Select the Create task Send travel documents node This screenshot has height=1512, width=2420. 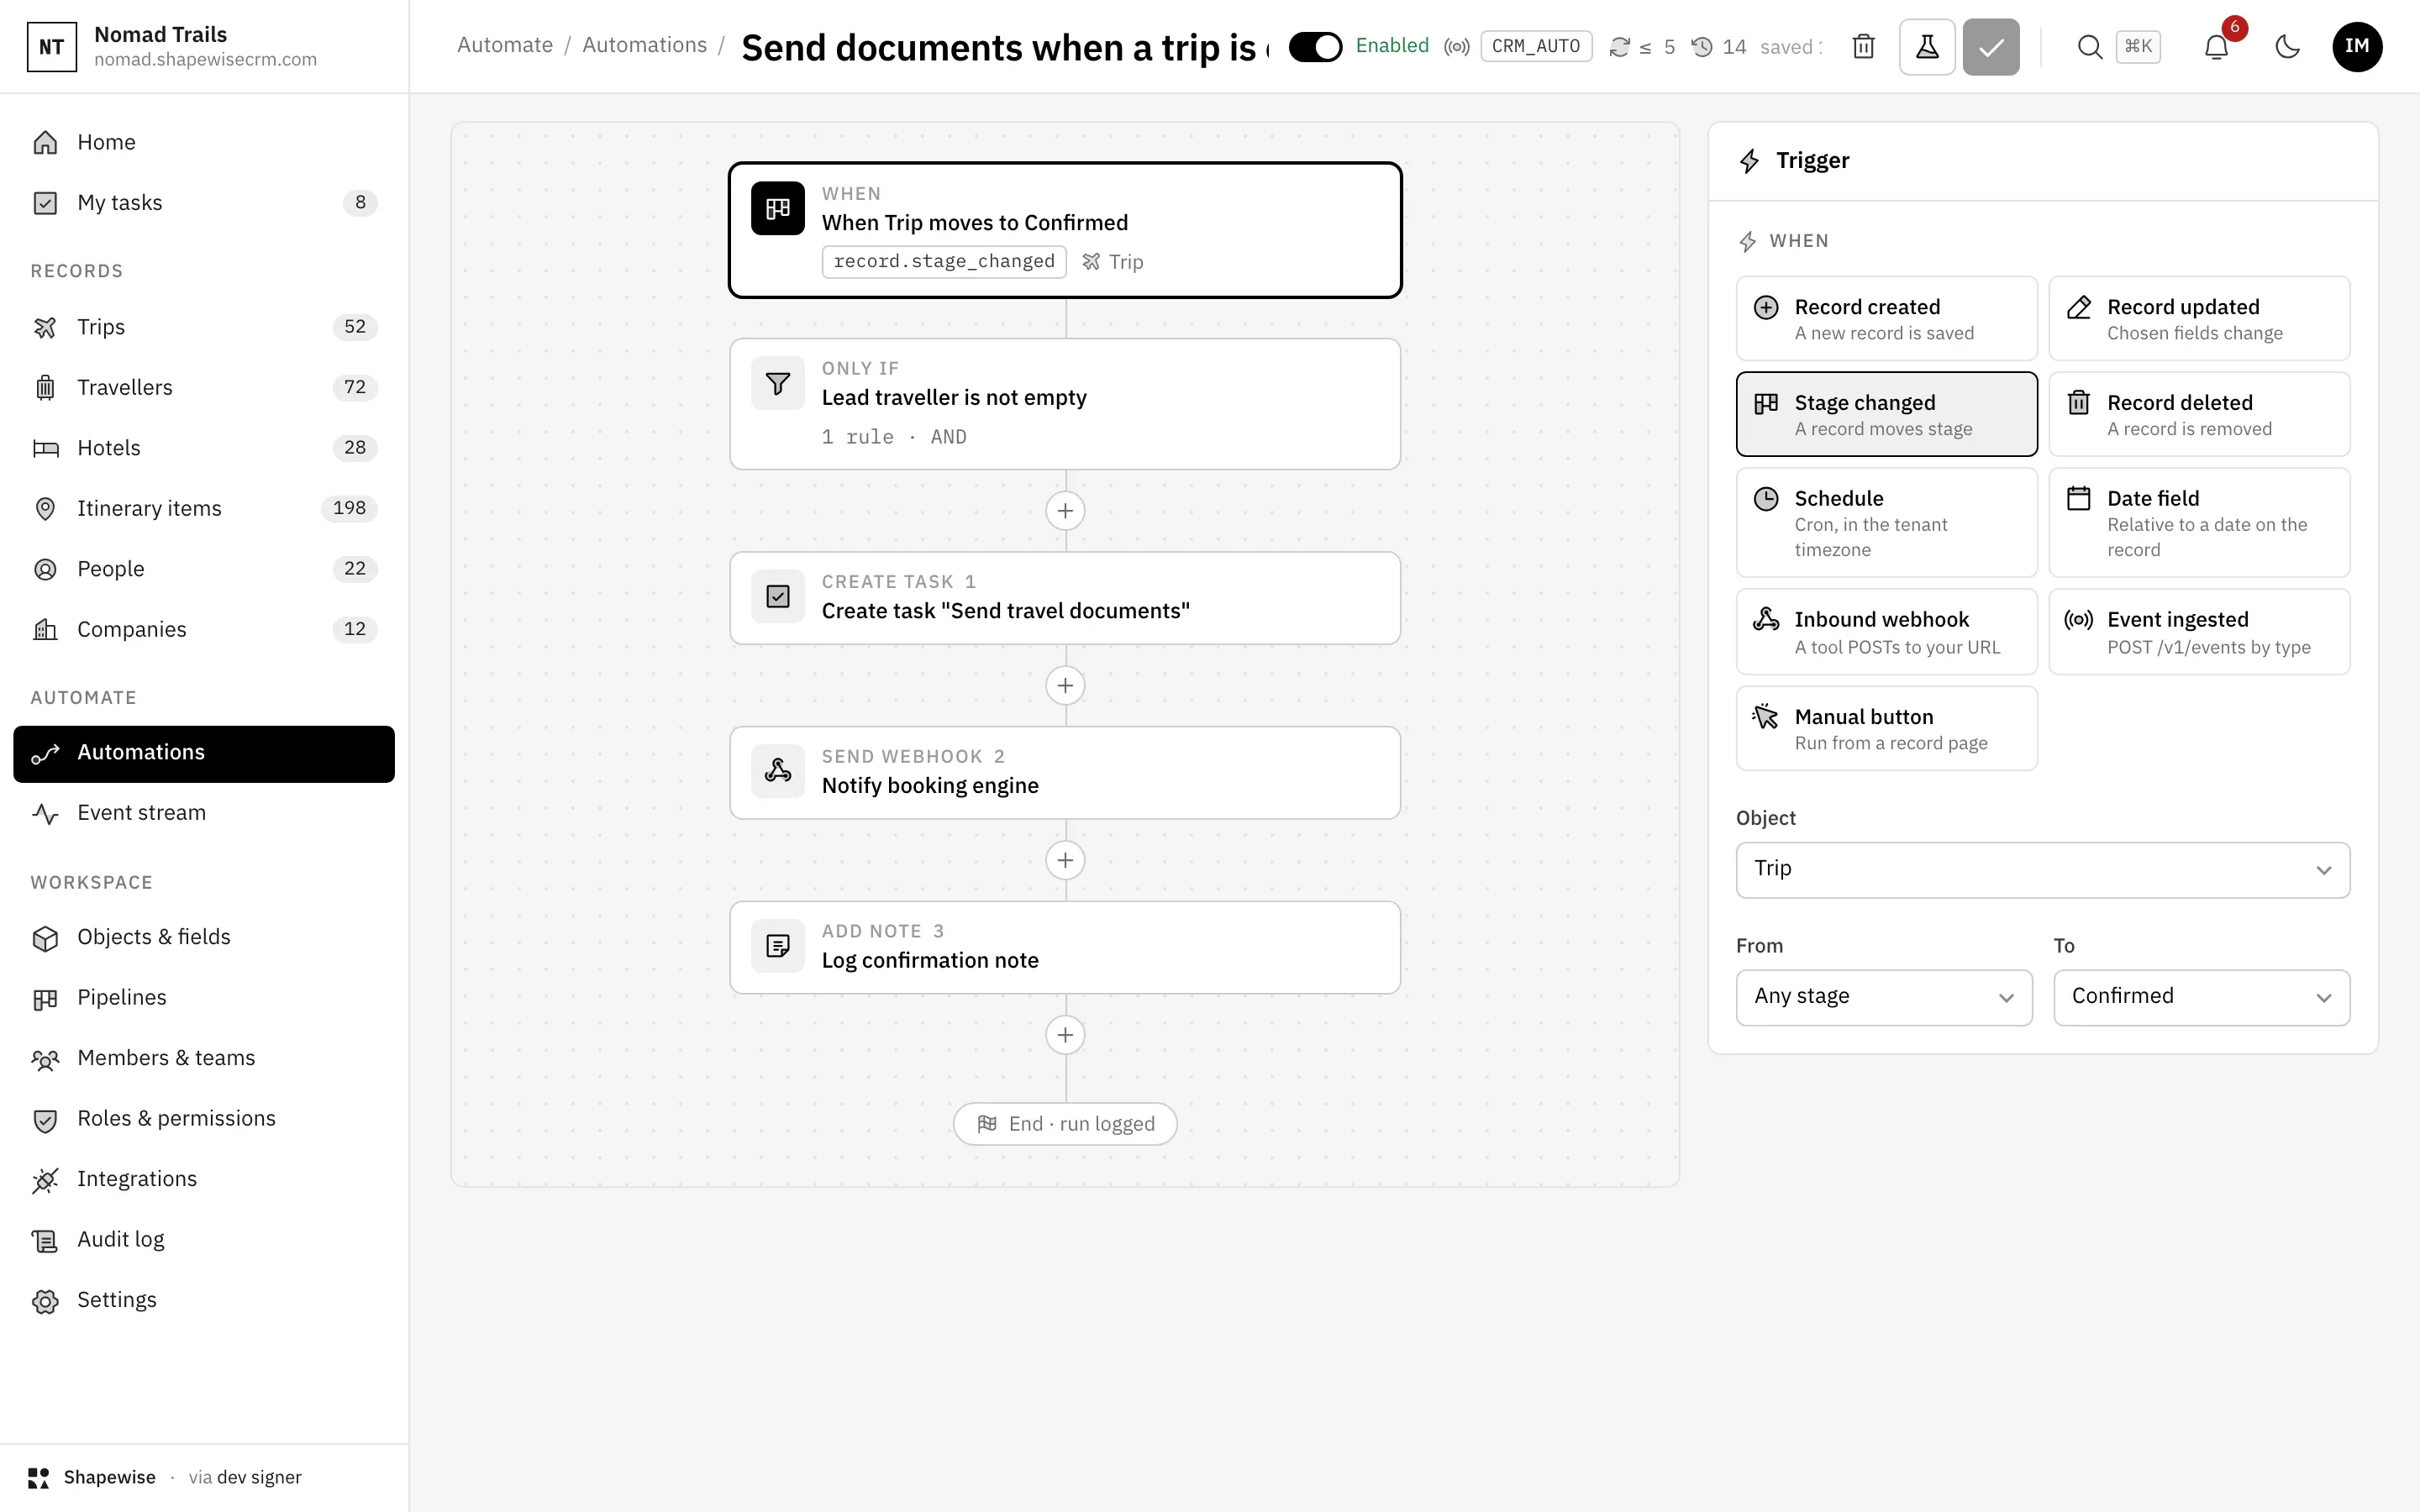click(x=1065, y=598)
